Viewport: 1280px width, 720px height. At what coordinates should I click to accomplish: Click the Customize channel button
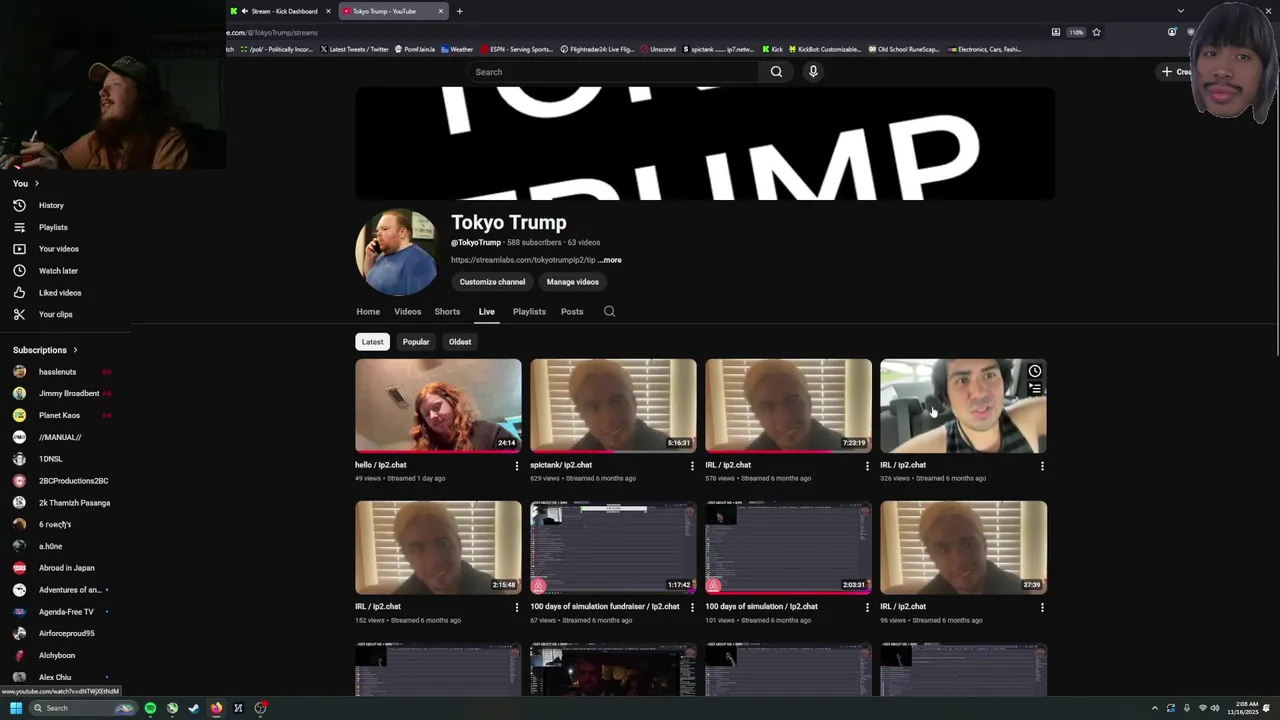tap(492, 282)
